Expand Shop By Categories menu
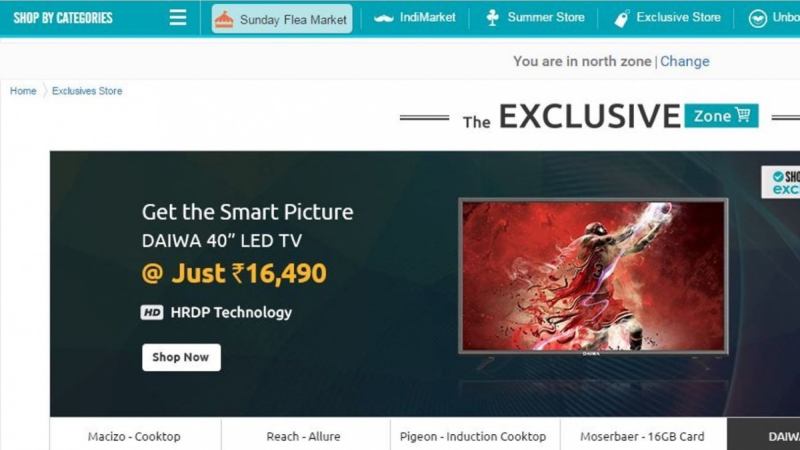The width and height of the screenshot is (800, 450). tap(63, 18)
